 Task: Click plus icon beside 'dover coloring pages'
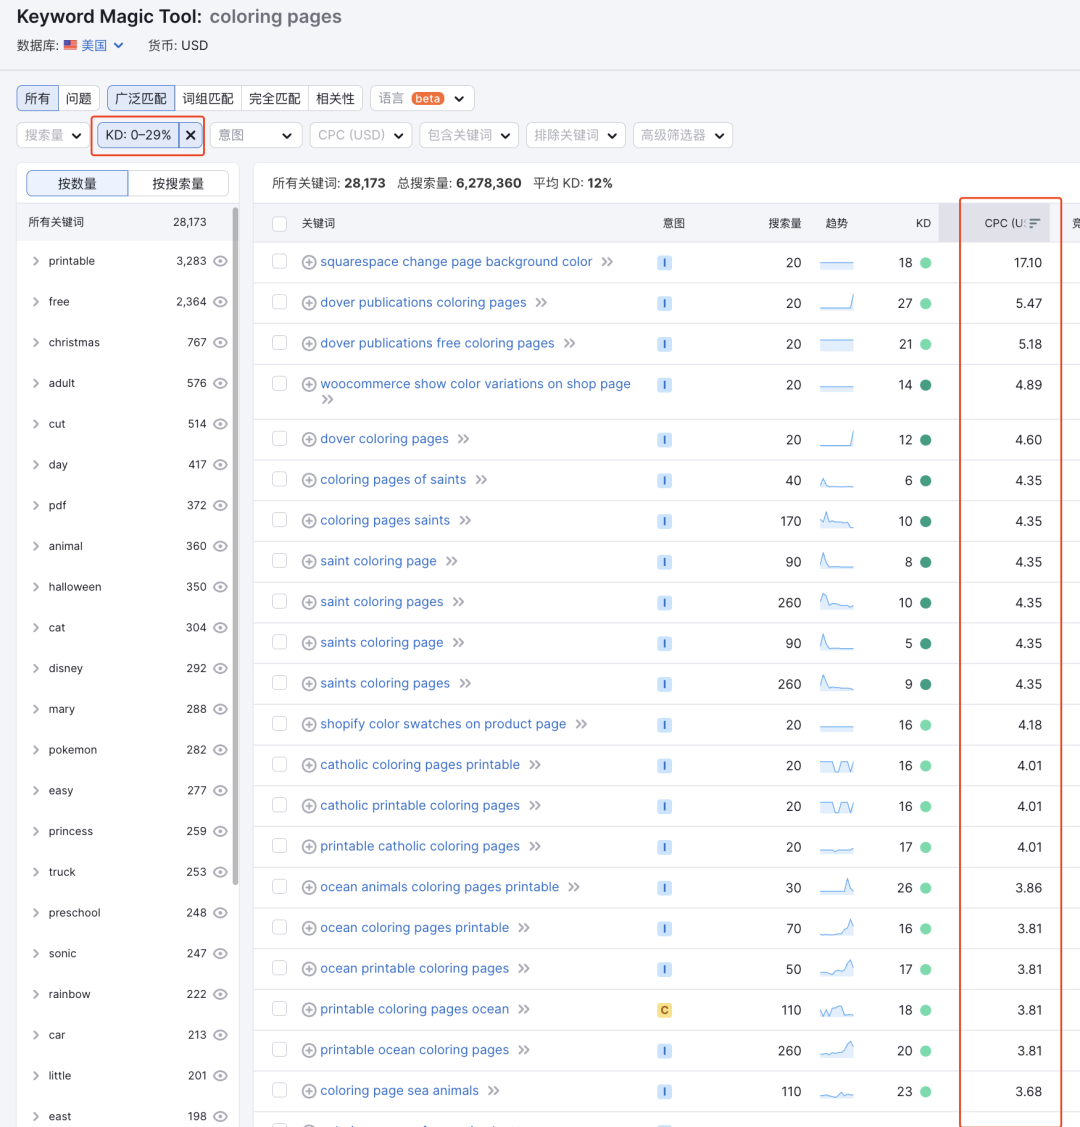point(309,439)
